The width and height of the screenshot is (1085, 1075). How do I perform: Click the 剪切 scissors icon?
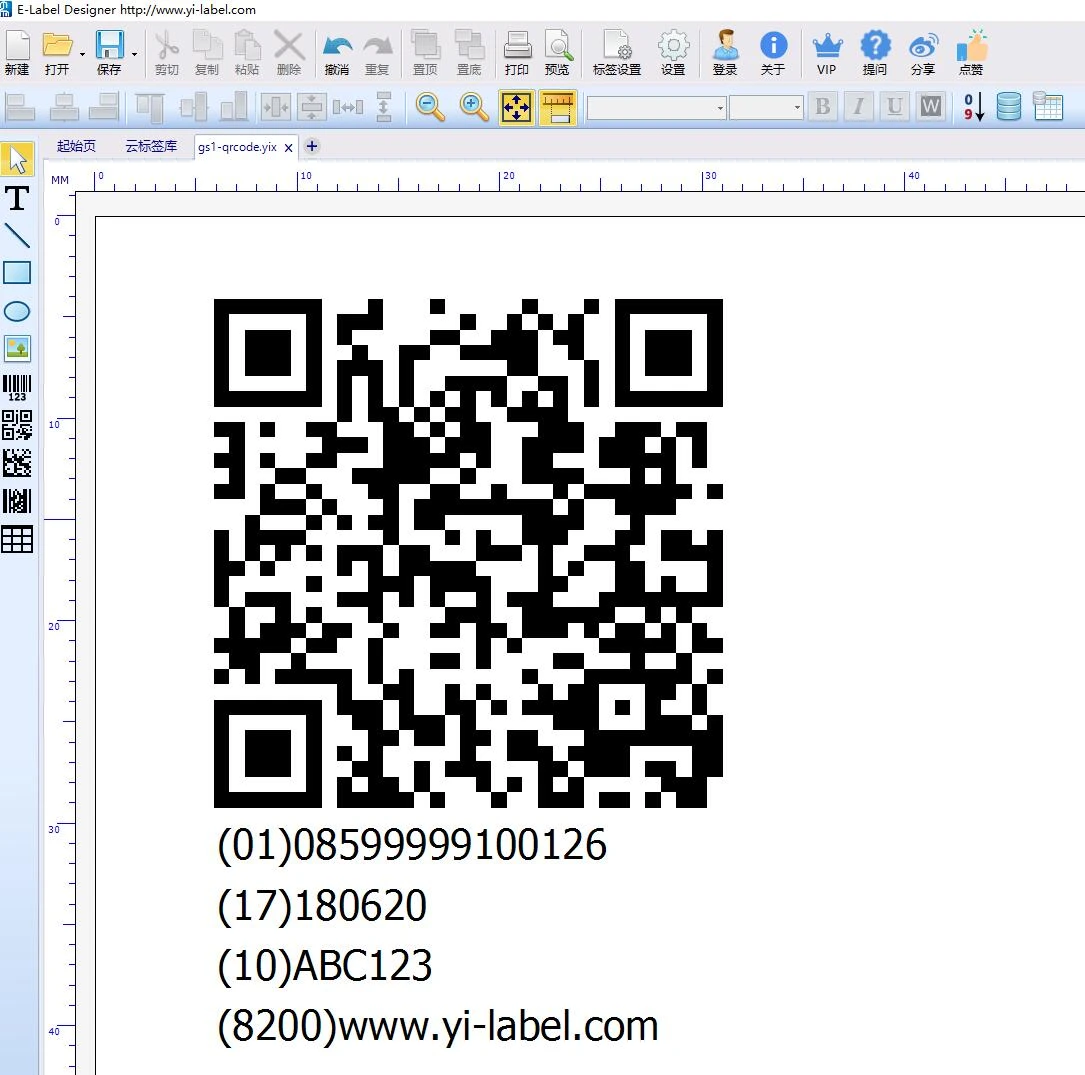[167, 53]
